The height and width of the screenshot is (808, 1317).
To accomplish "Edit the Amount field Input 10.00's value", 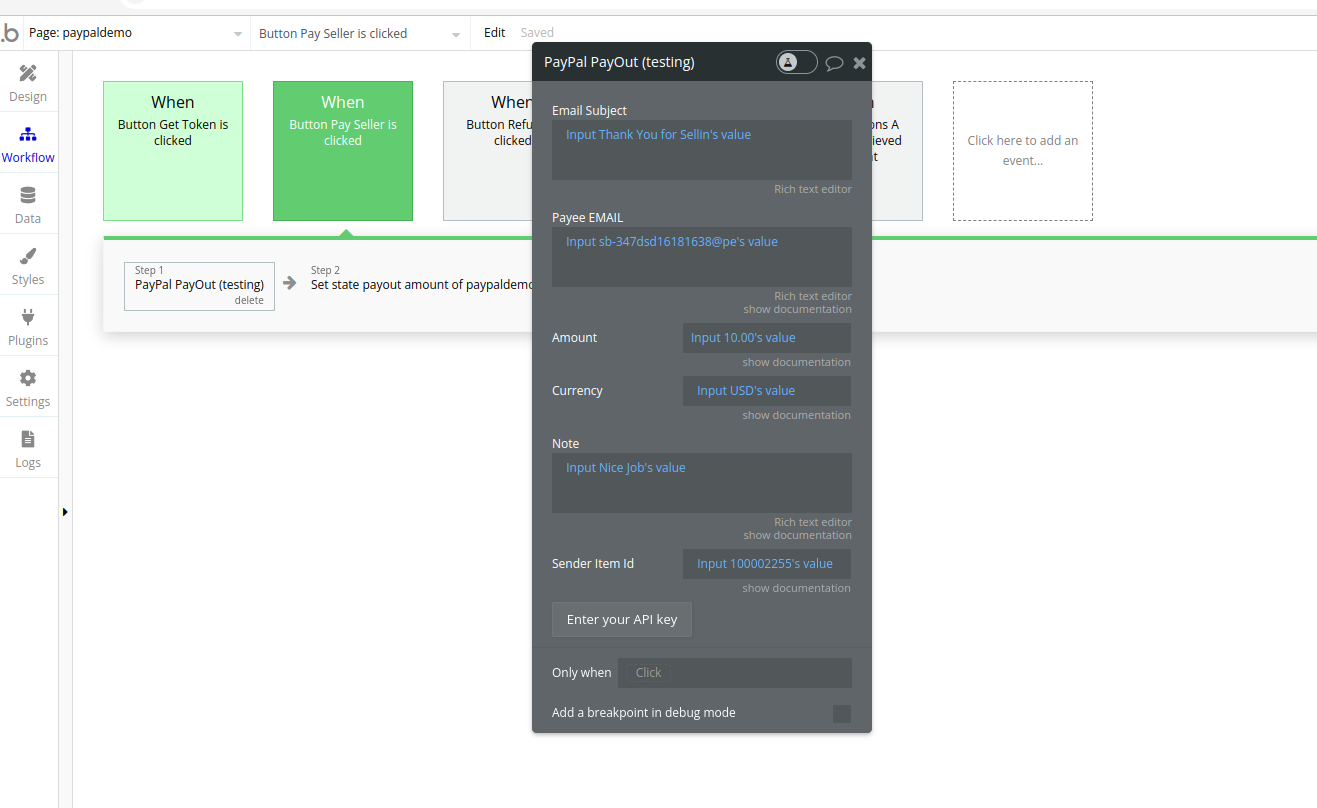I will (767, 338).
